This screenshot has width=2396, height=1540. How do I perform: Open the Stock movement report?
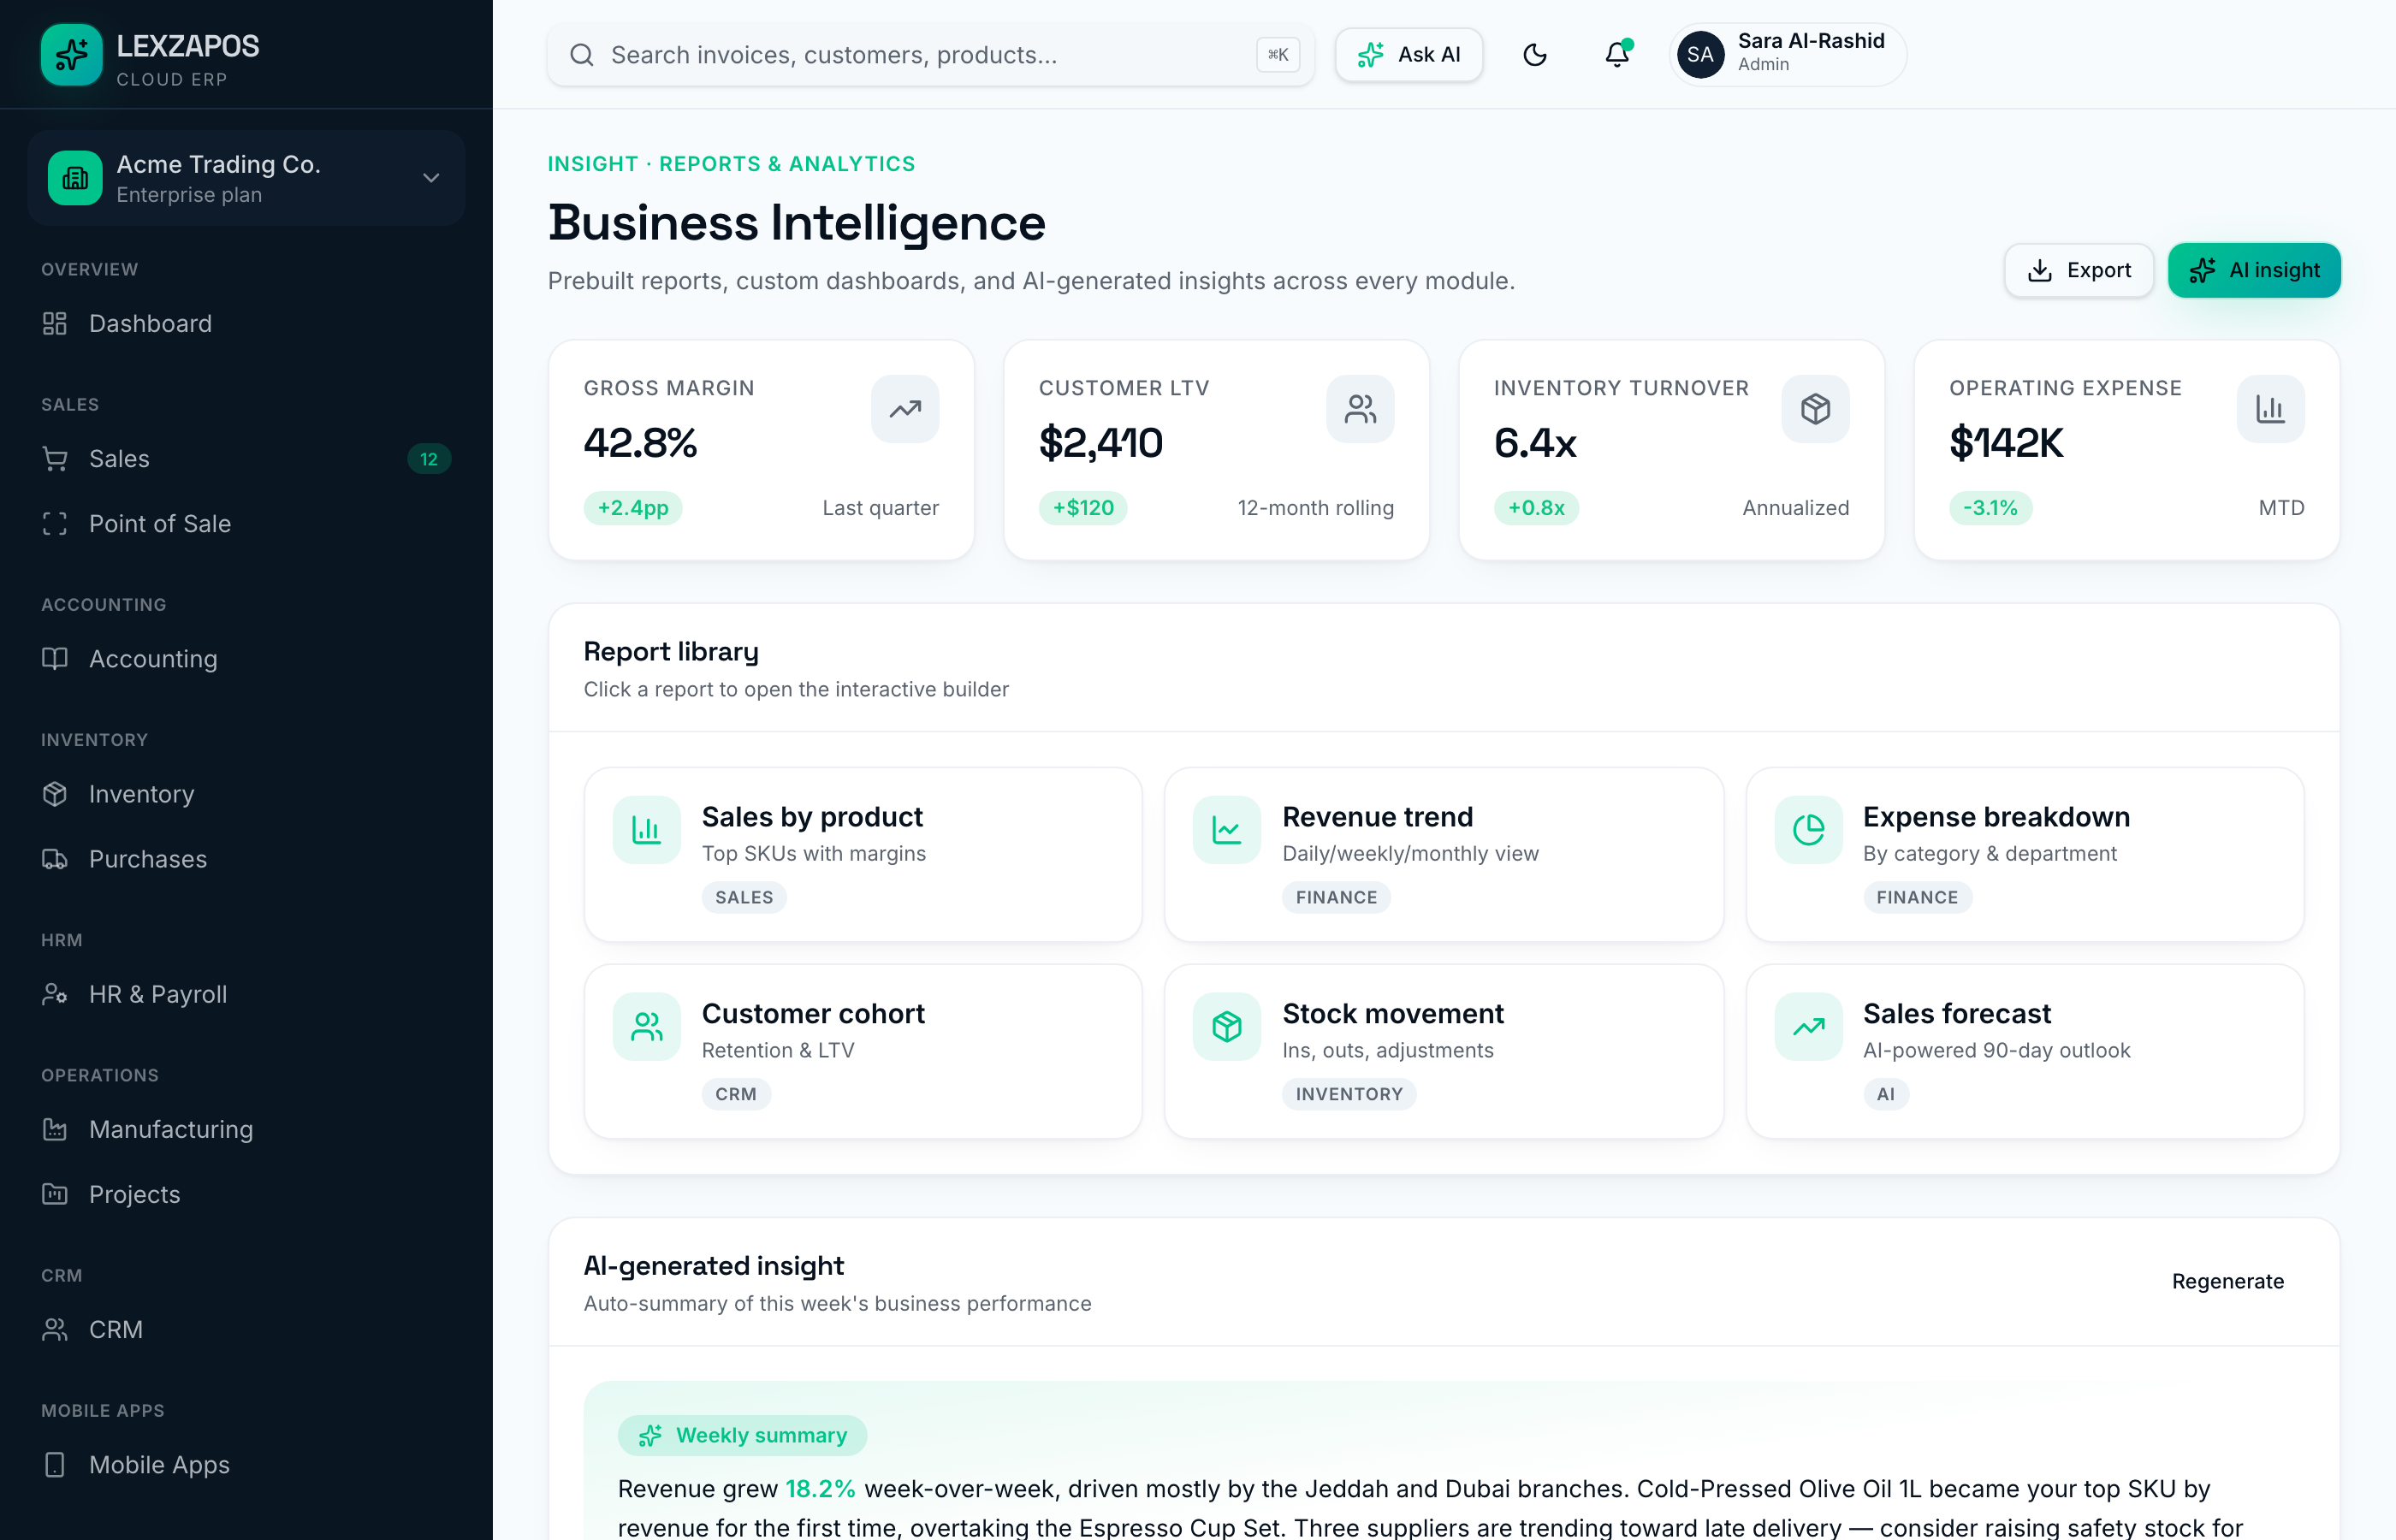point(1443,1051)
